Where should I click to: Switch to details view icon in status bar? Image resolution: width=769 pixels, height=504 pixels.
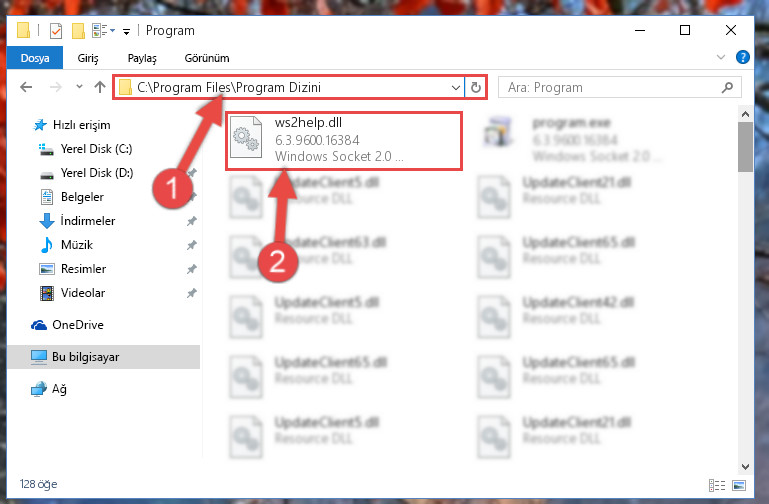[x=717, y=485]
